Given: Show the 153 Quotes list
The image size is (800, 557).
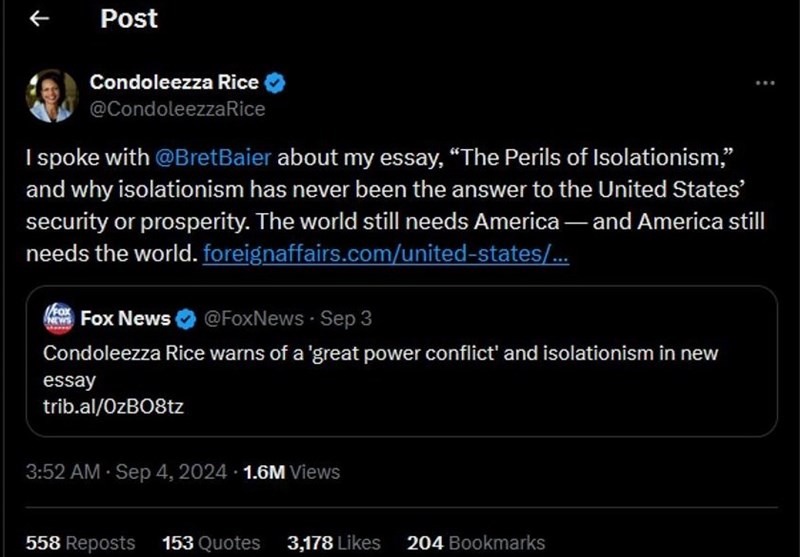Looking at the screenshot, I should point(211,543).
